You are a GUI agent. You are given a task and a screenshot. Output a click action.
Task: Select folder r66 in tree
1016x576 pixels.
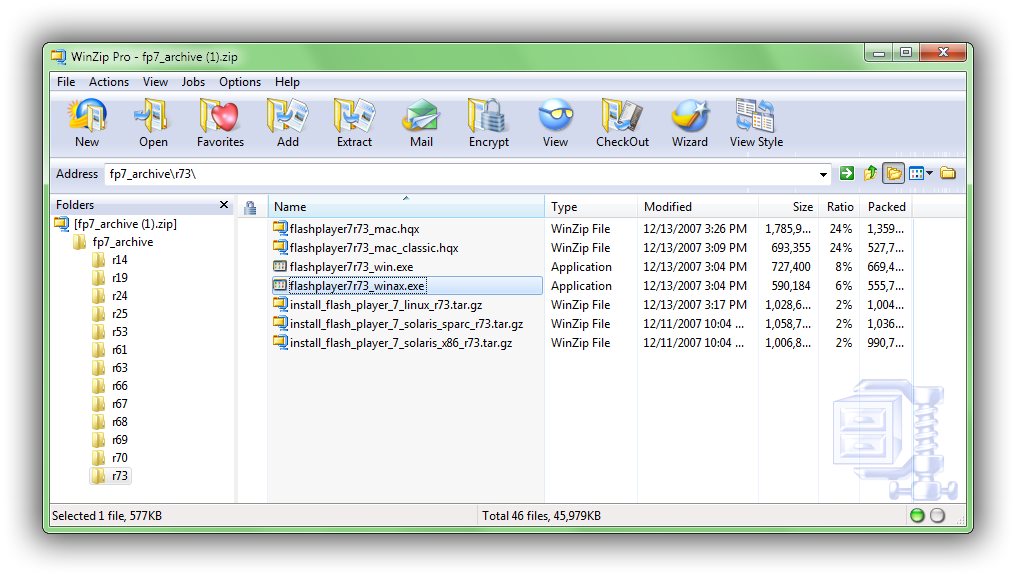pos(119,386)
